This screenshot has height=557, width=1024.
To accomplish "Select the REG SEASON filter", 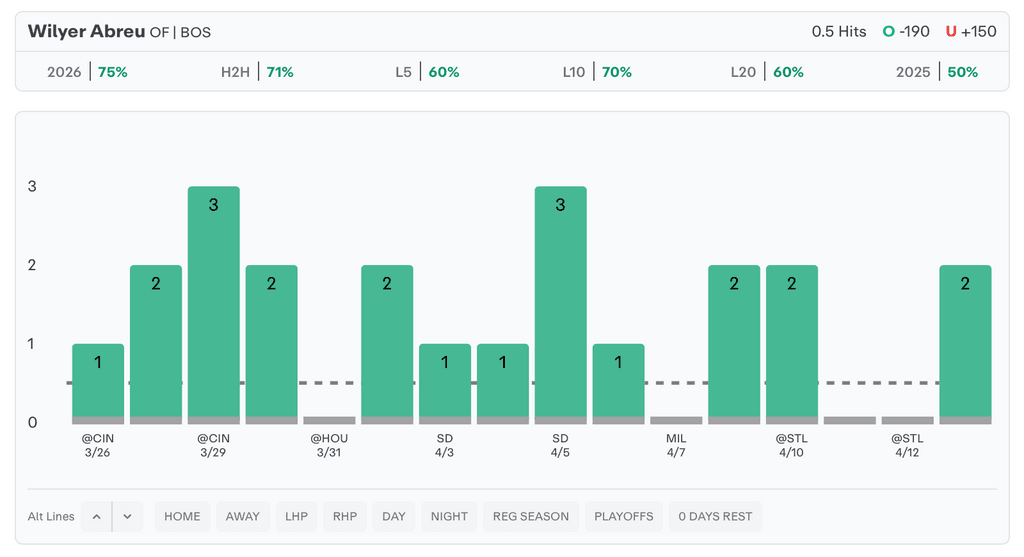I will click(530, 516).
